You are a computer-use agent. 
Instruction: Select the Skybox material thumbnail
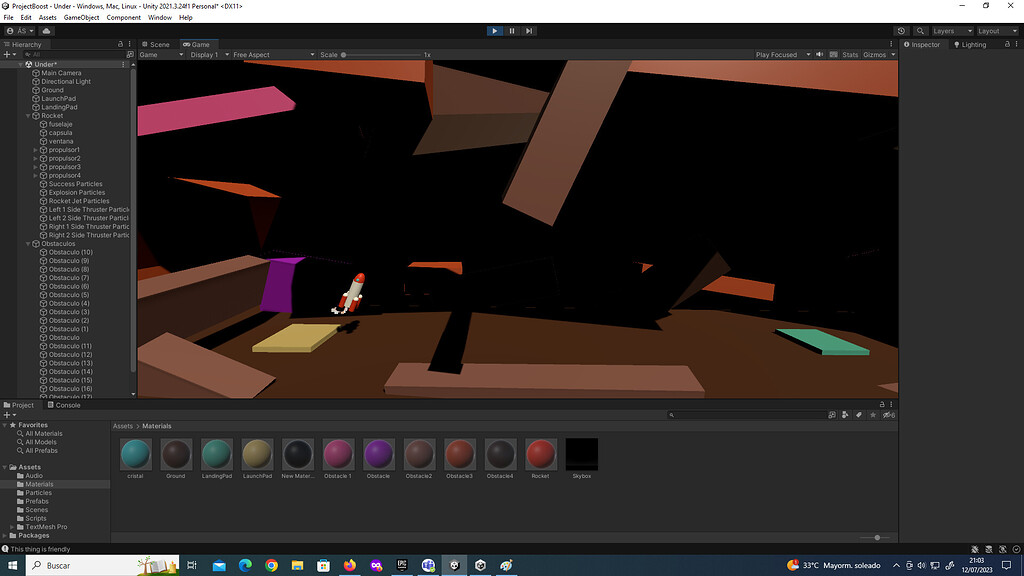pos(581,456)
